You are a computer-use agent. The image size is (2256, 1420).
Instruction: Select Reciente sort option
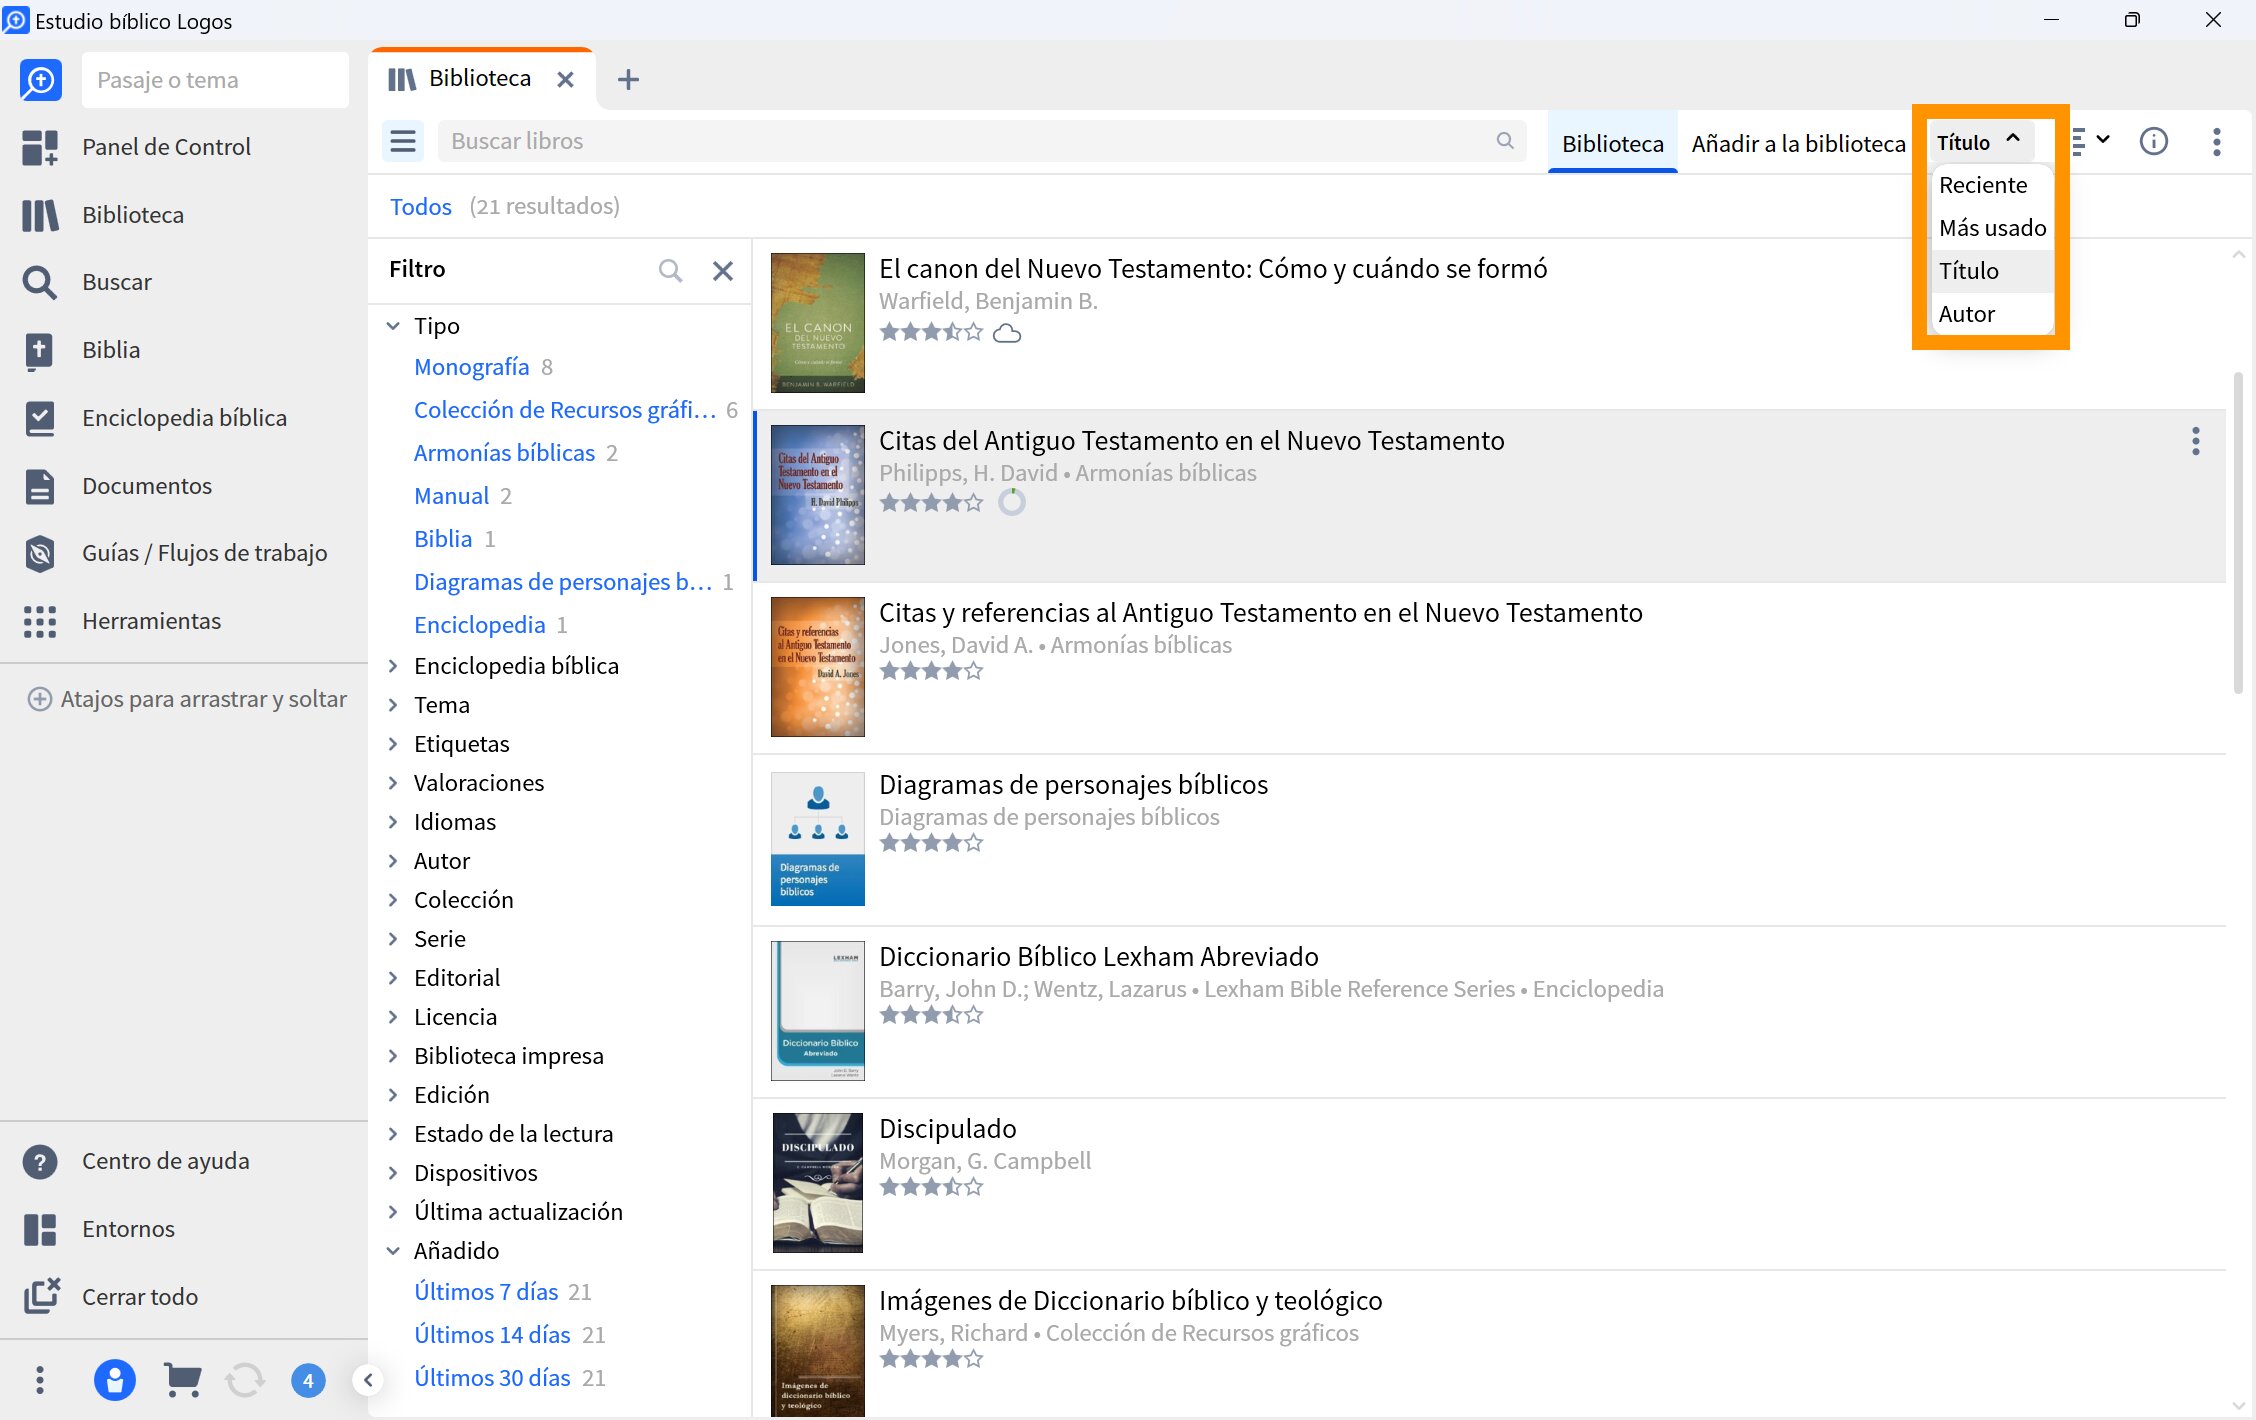click(x=1990, y=185)
